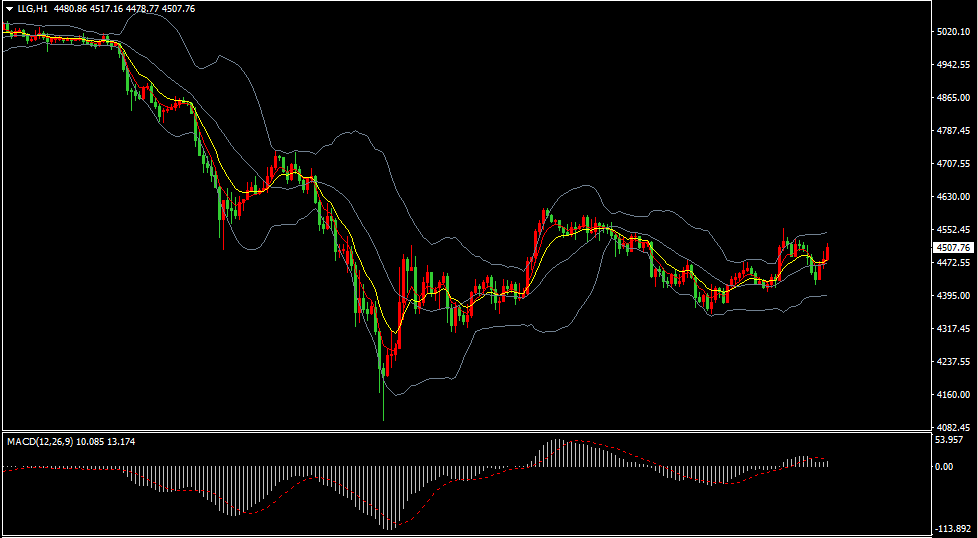Click the 4865.00 price axis label
Screen dimensions: 978x538
954,98
